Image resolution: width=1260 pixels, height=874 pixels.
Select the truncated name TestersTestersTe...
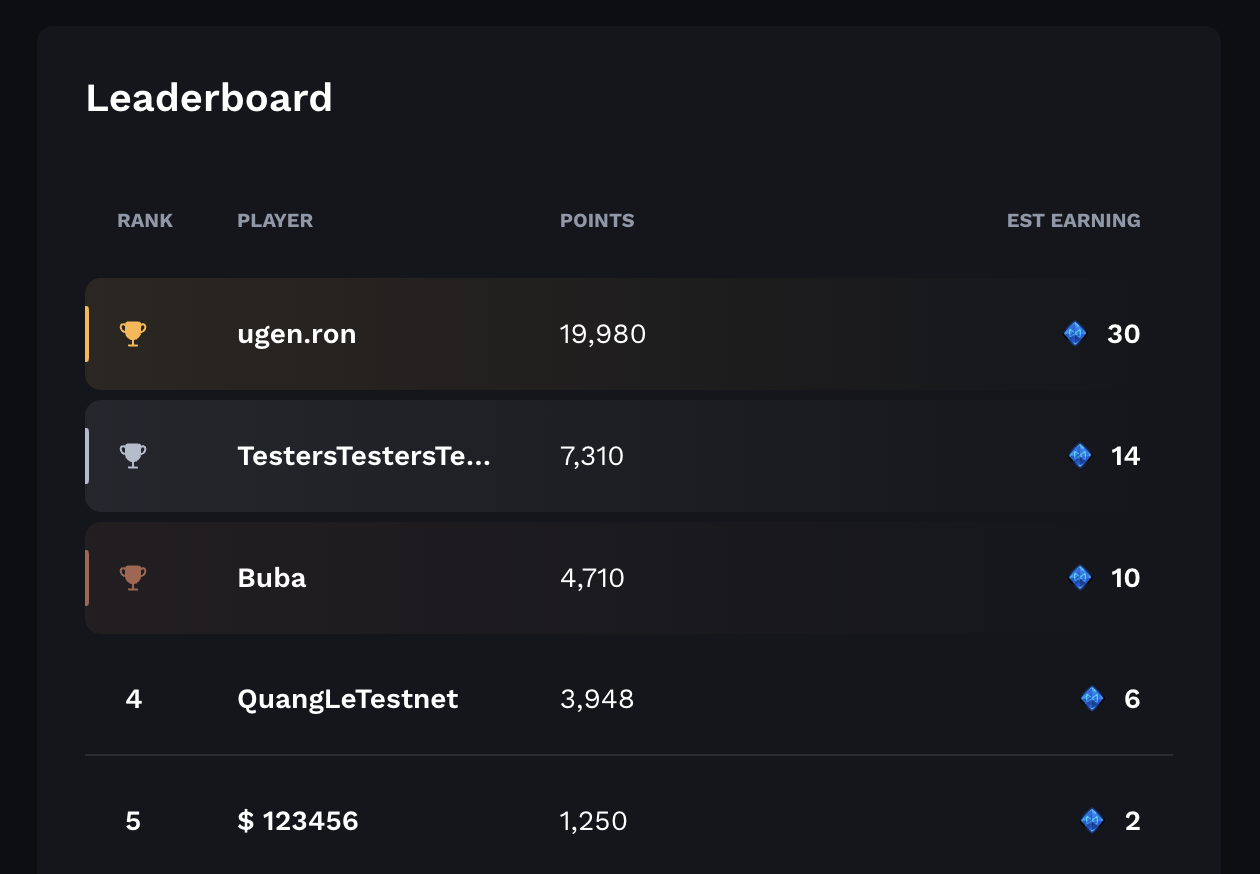[x=364, y=456]
